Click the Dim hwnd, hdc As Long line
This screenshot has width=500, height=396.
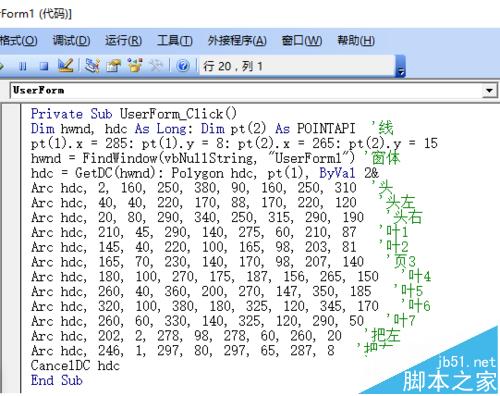click(212, 129)
